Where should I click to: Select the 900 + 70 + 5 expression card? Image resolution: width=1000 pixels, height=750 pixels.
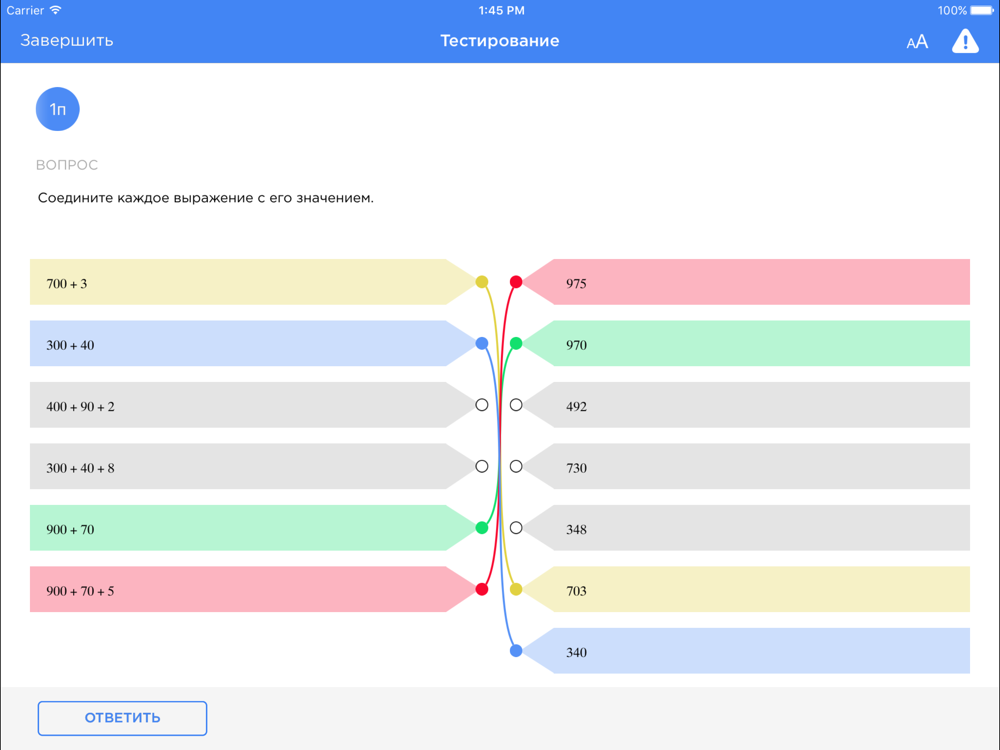coord(253,589)
